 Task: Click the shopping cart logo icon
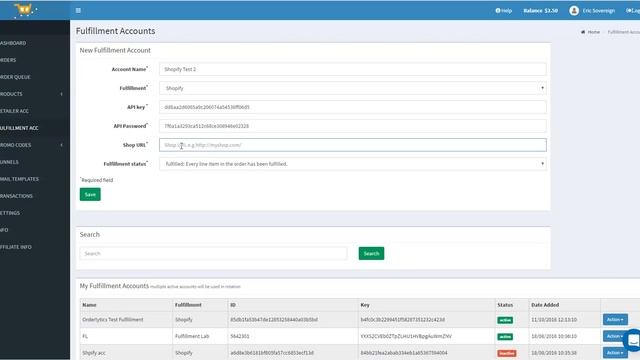[x=24, y=10]
